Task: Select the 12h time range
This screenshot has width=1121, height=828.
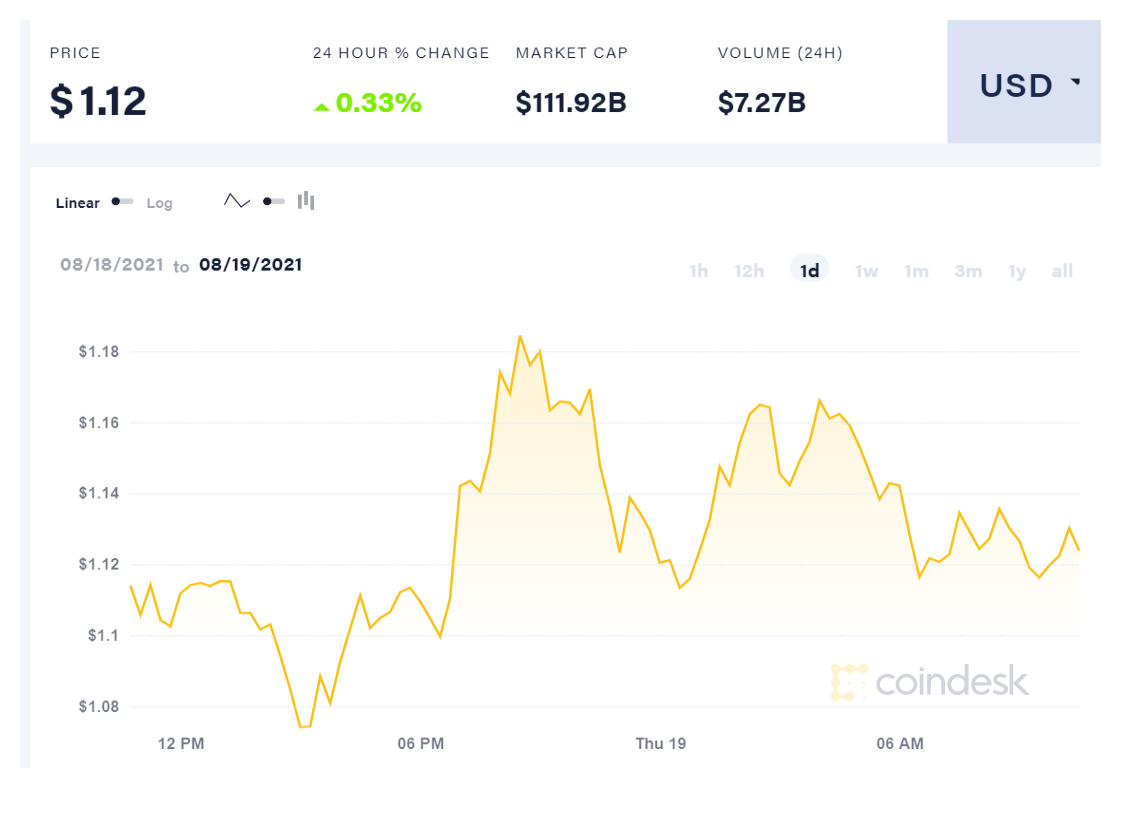Action: click(749, 271)
